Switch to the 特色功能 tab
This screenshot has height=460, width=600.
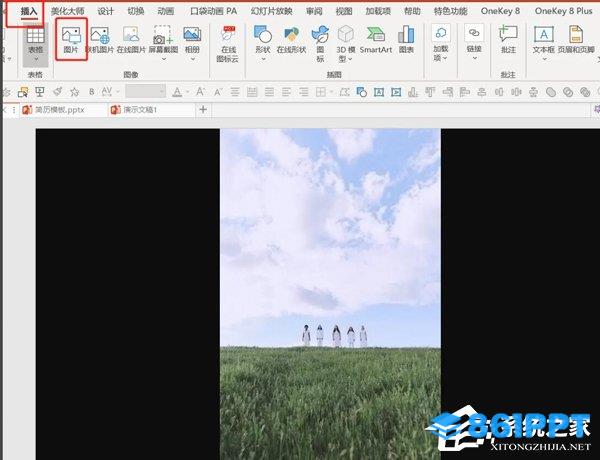450,11
